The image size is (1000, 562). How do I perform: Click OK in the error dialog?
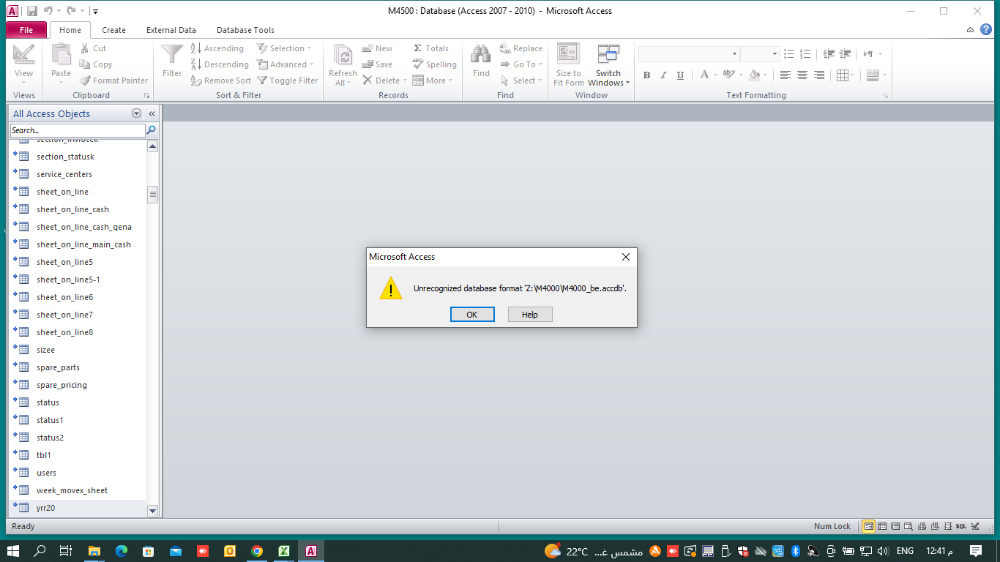[472, 314]
